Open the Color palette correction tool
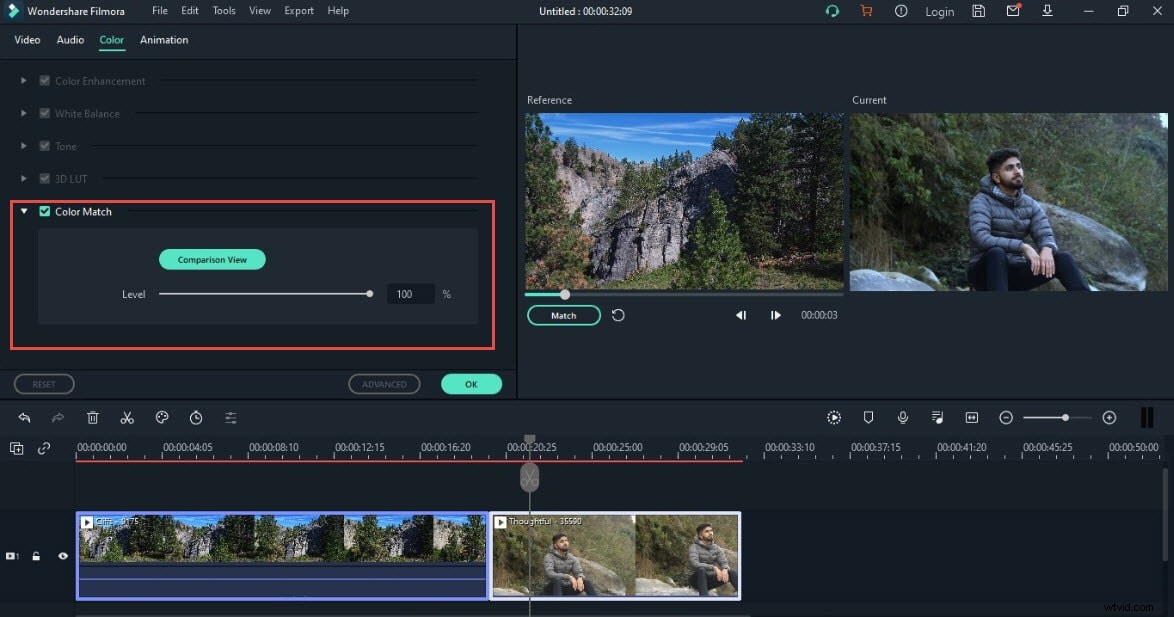This screenshot has width=1174, height=617. point(162,417)
